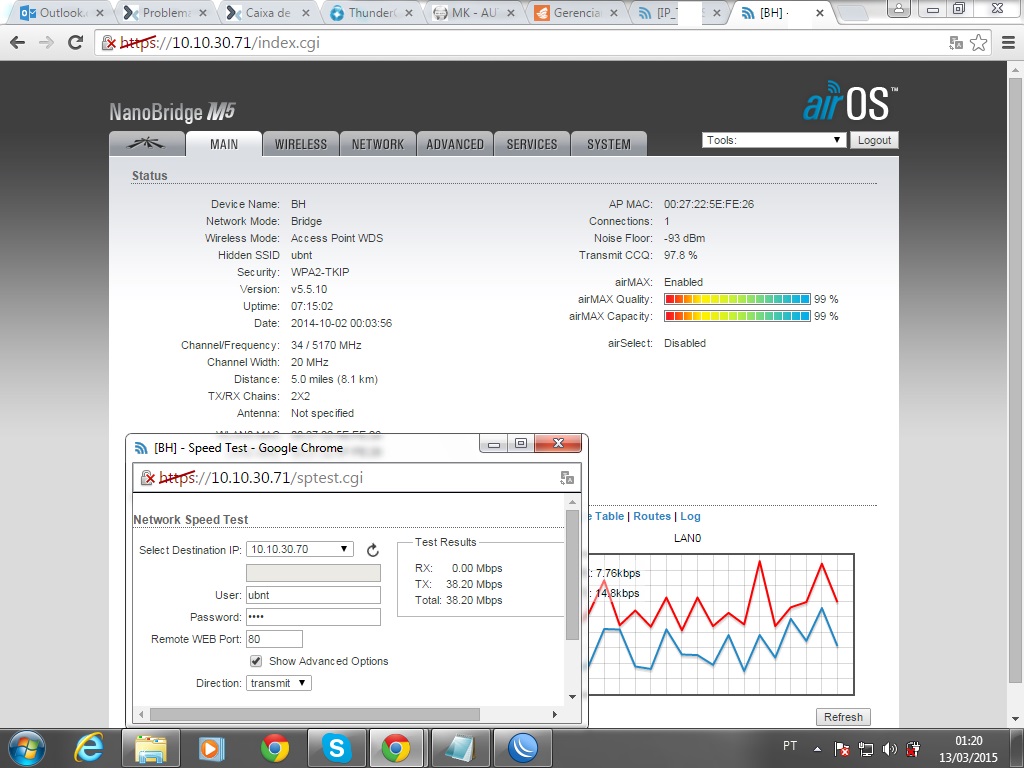1024x768 pixels.
Task: Open the NETWORK tab
Action: pyautogui.click(x=377, y=144)
